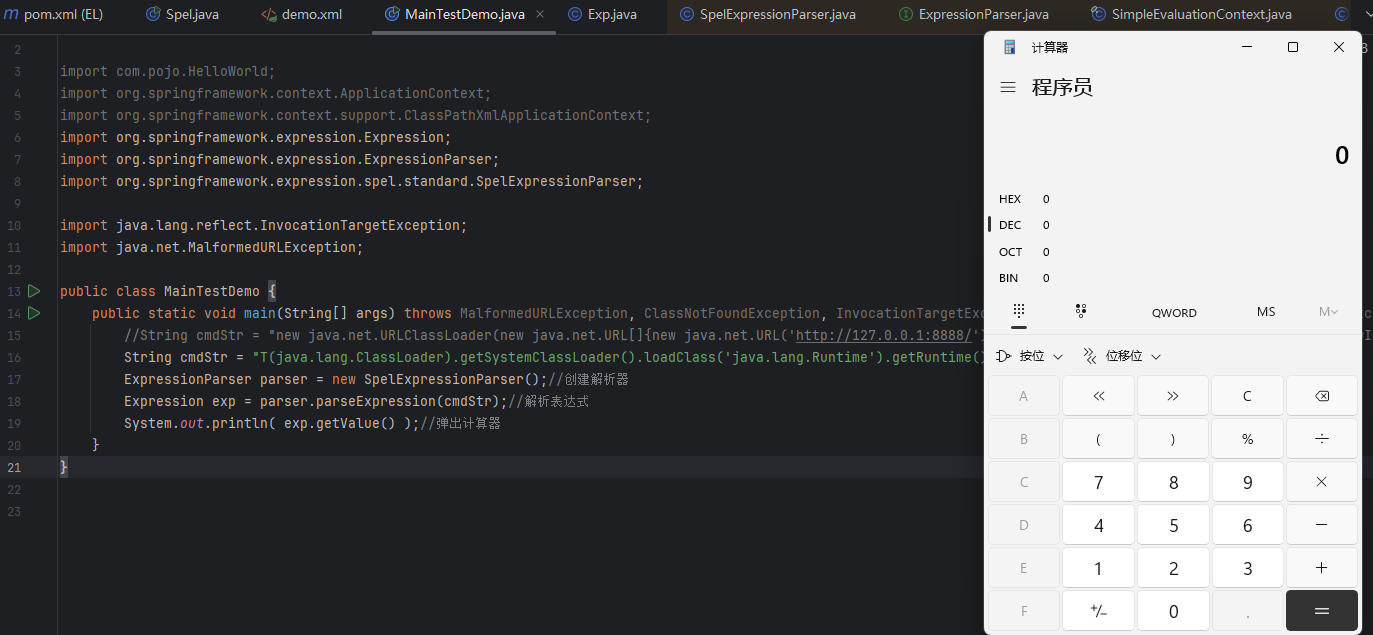The width and height of the screenshot is (1373, 635).
Task: Click digit 8 on calculator
Action: tap(1173, 482)
